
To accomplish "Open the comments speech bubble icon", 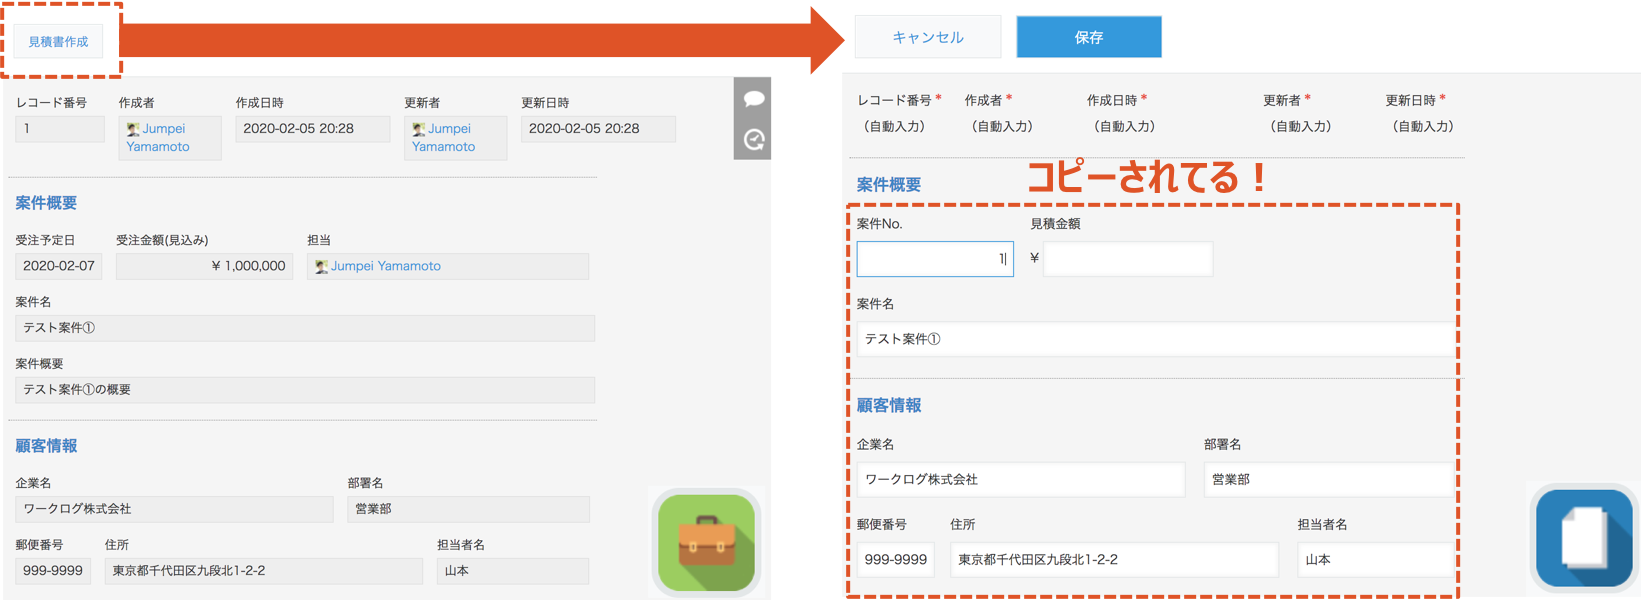I will coord(754,98).
